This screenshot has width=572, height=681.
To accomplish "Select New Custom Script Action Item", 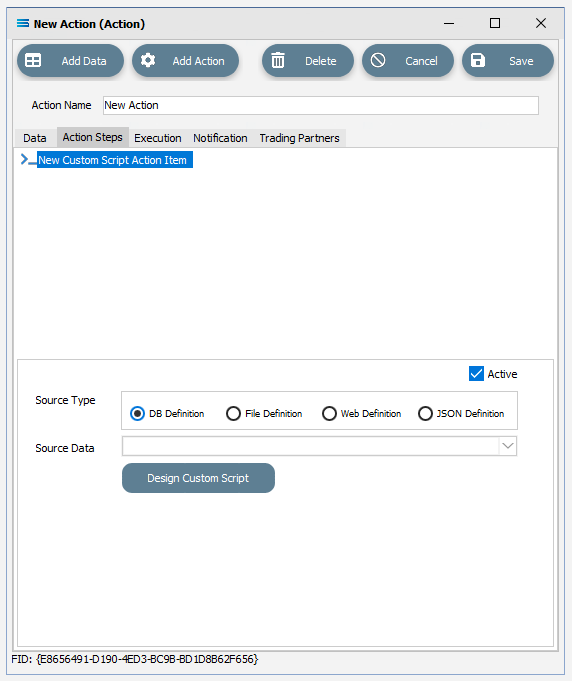I will (112, 160).
